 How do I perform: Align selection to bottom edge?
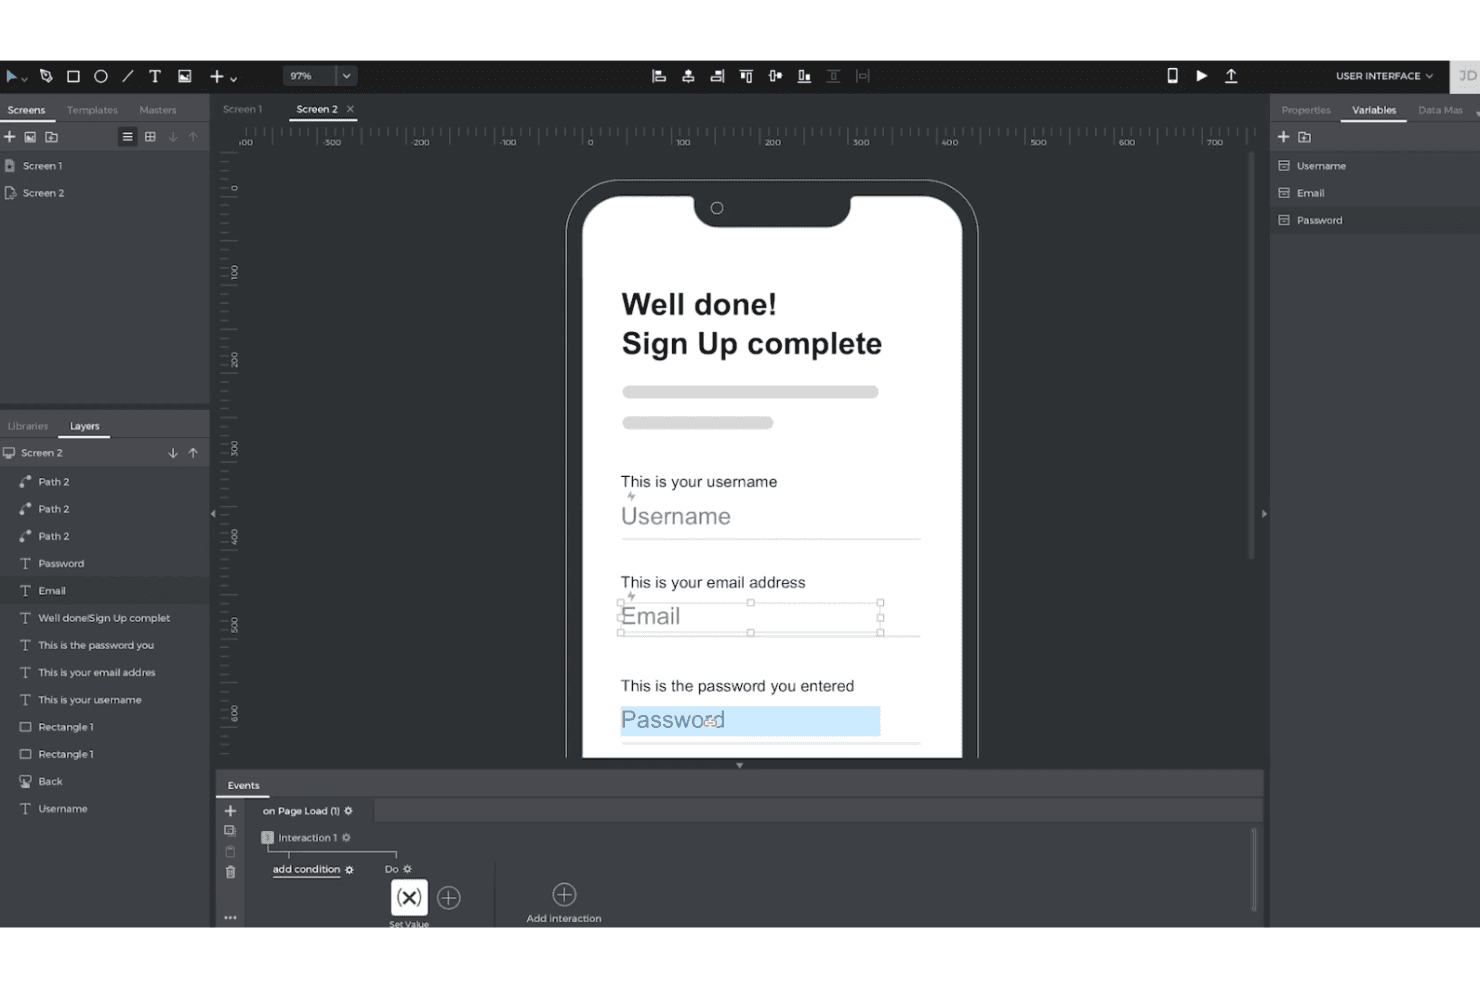click(x=804, y=76)
